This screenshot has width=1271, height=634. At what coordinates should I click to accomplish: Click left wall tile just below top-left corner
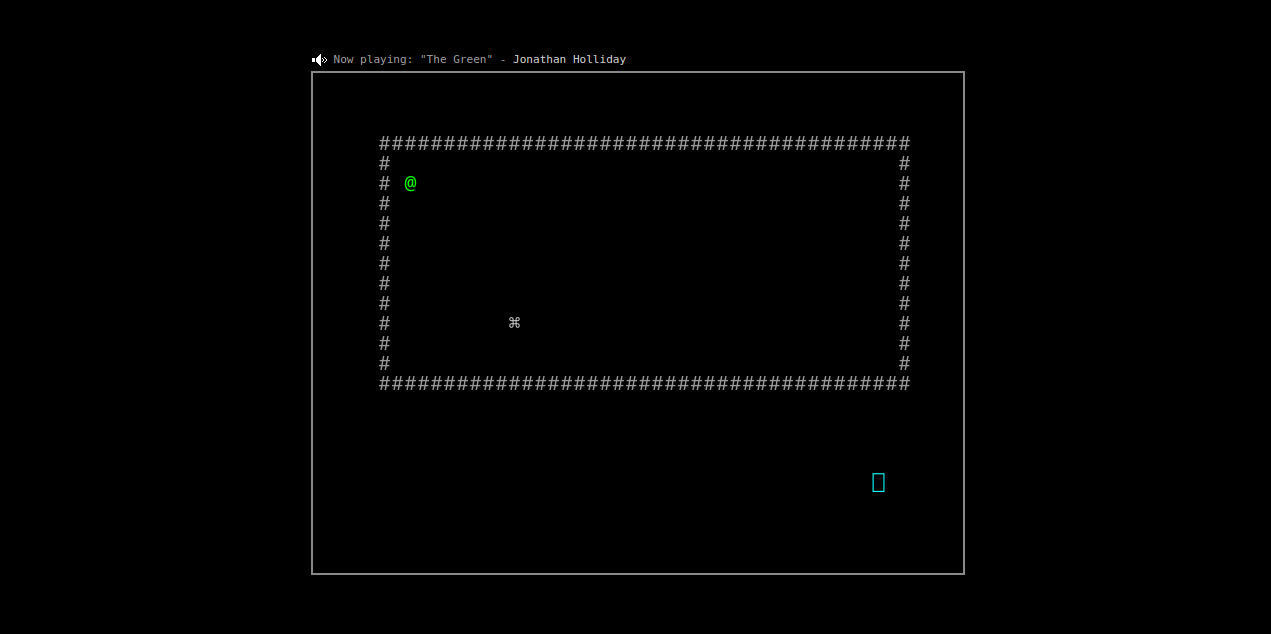[x=385, y=163]
